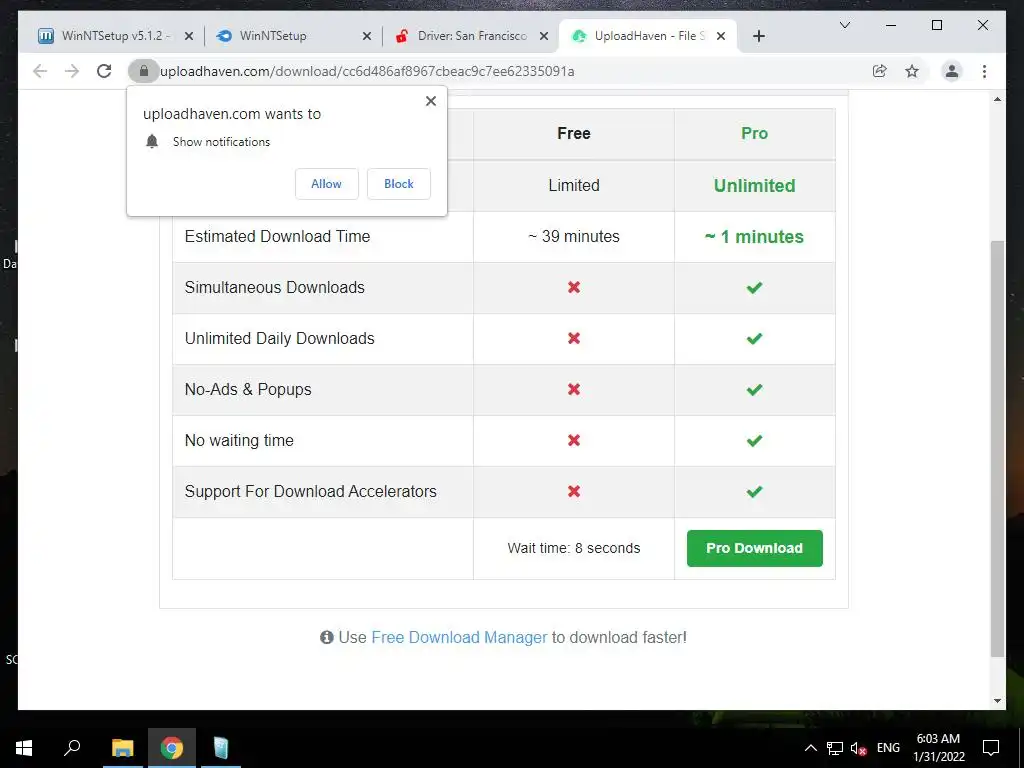Viewport: 1024px width, 768px height.
Task: Click the Pro column header
Action: pos(754,133)
